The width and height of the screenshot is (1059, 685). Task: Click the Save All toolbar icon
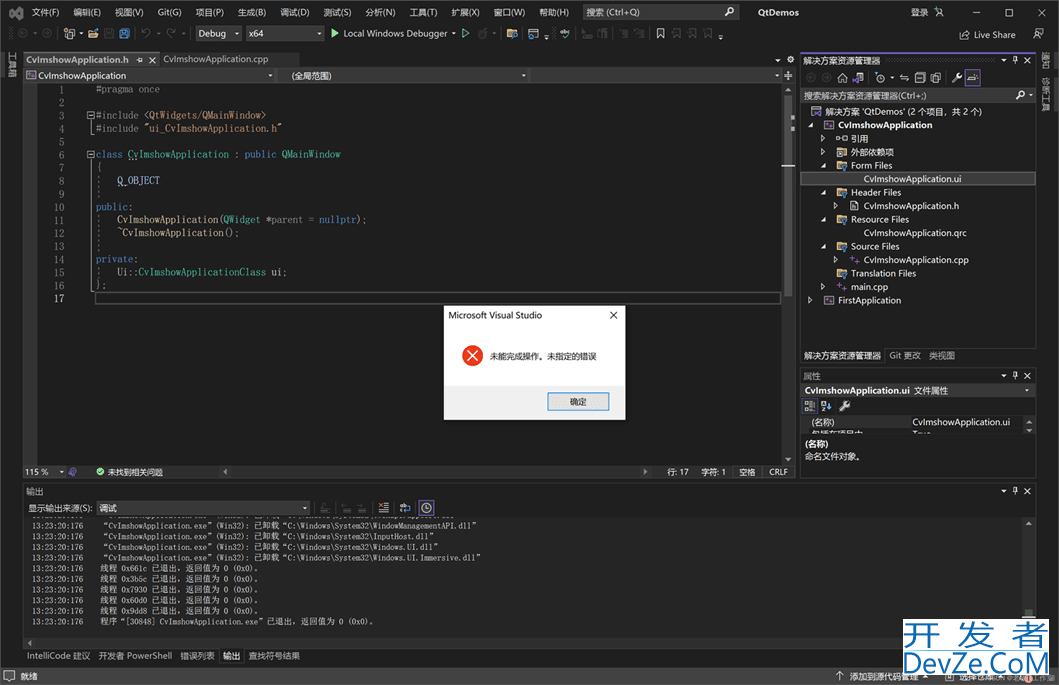[x=124, y=33]
